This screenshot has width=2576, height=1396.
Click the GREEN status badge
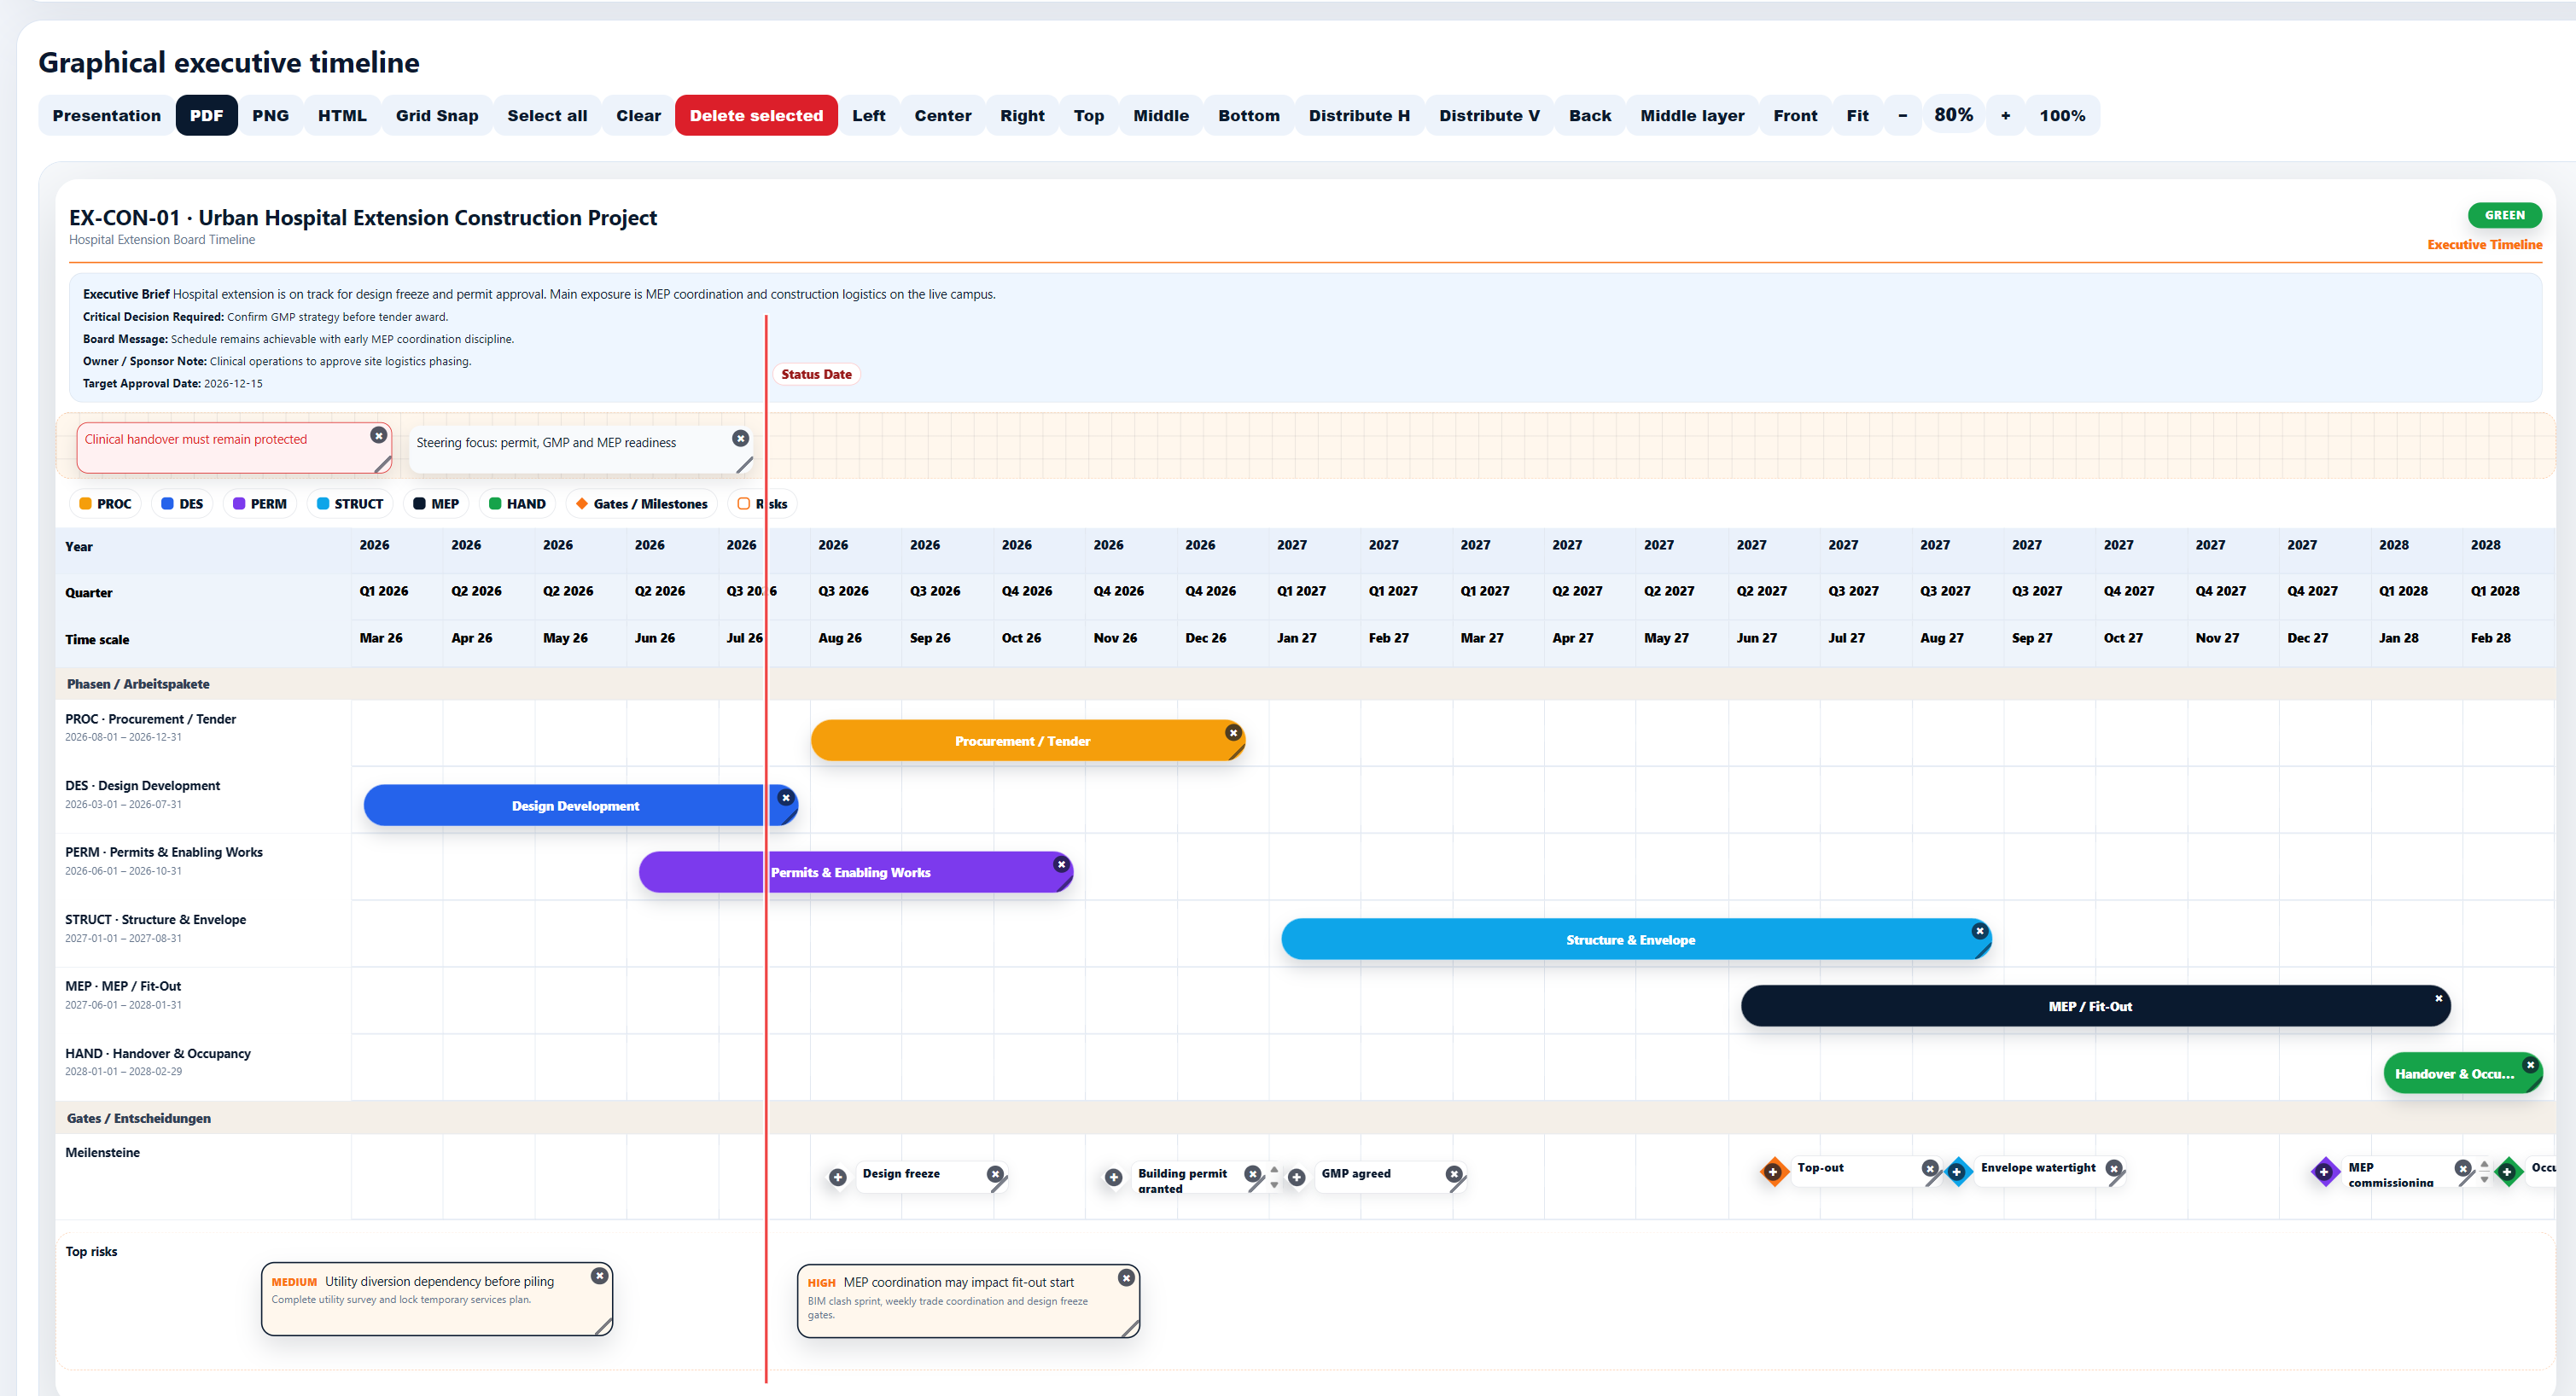coord(2505,215)
